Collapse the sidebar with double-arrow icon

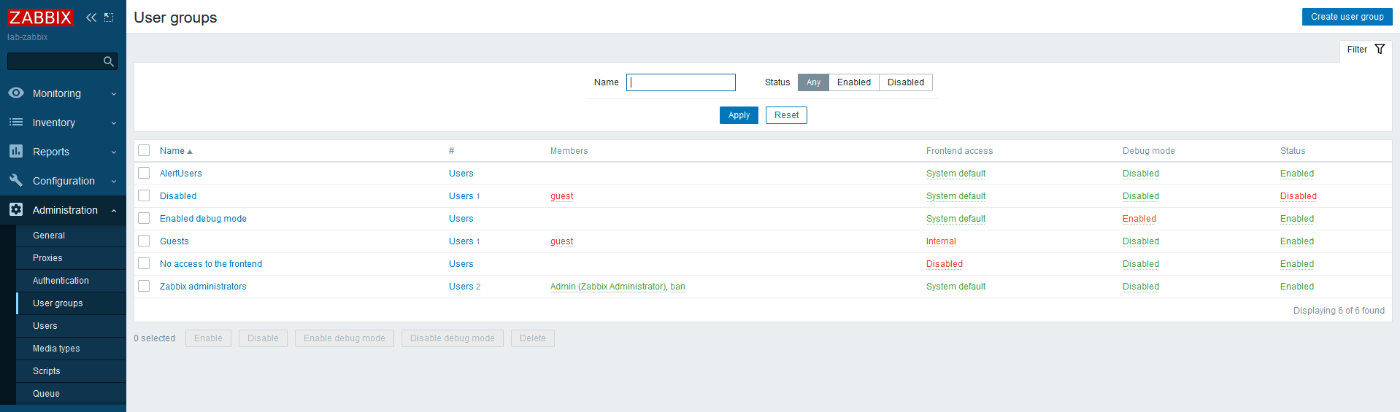tap(91, 17)
